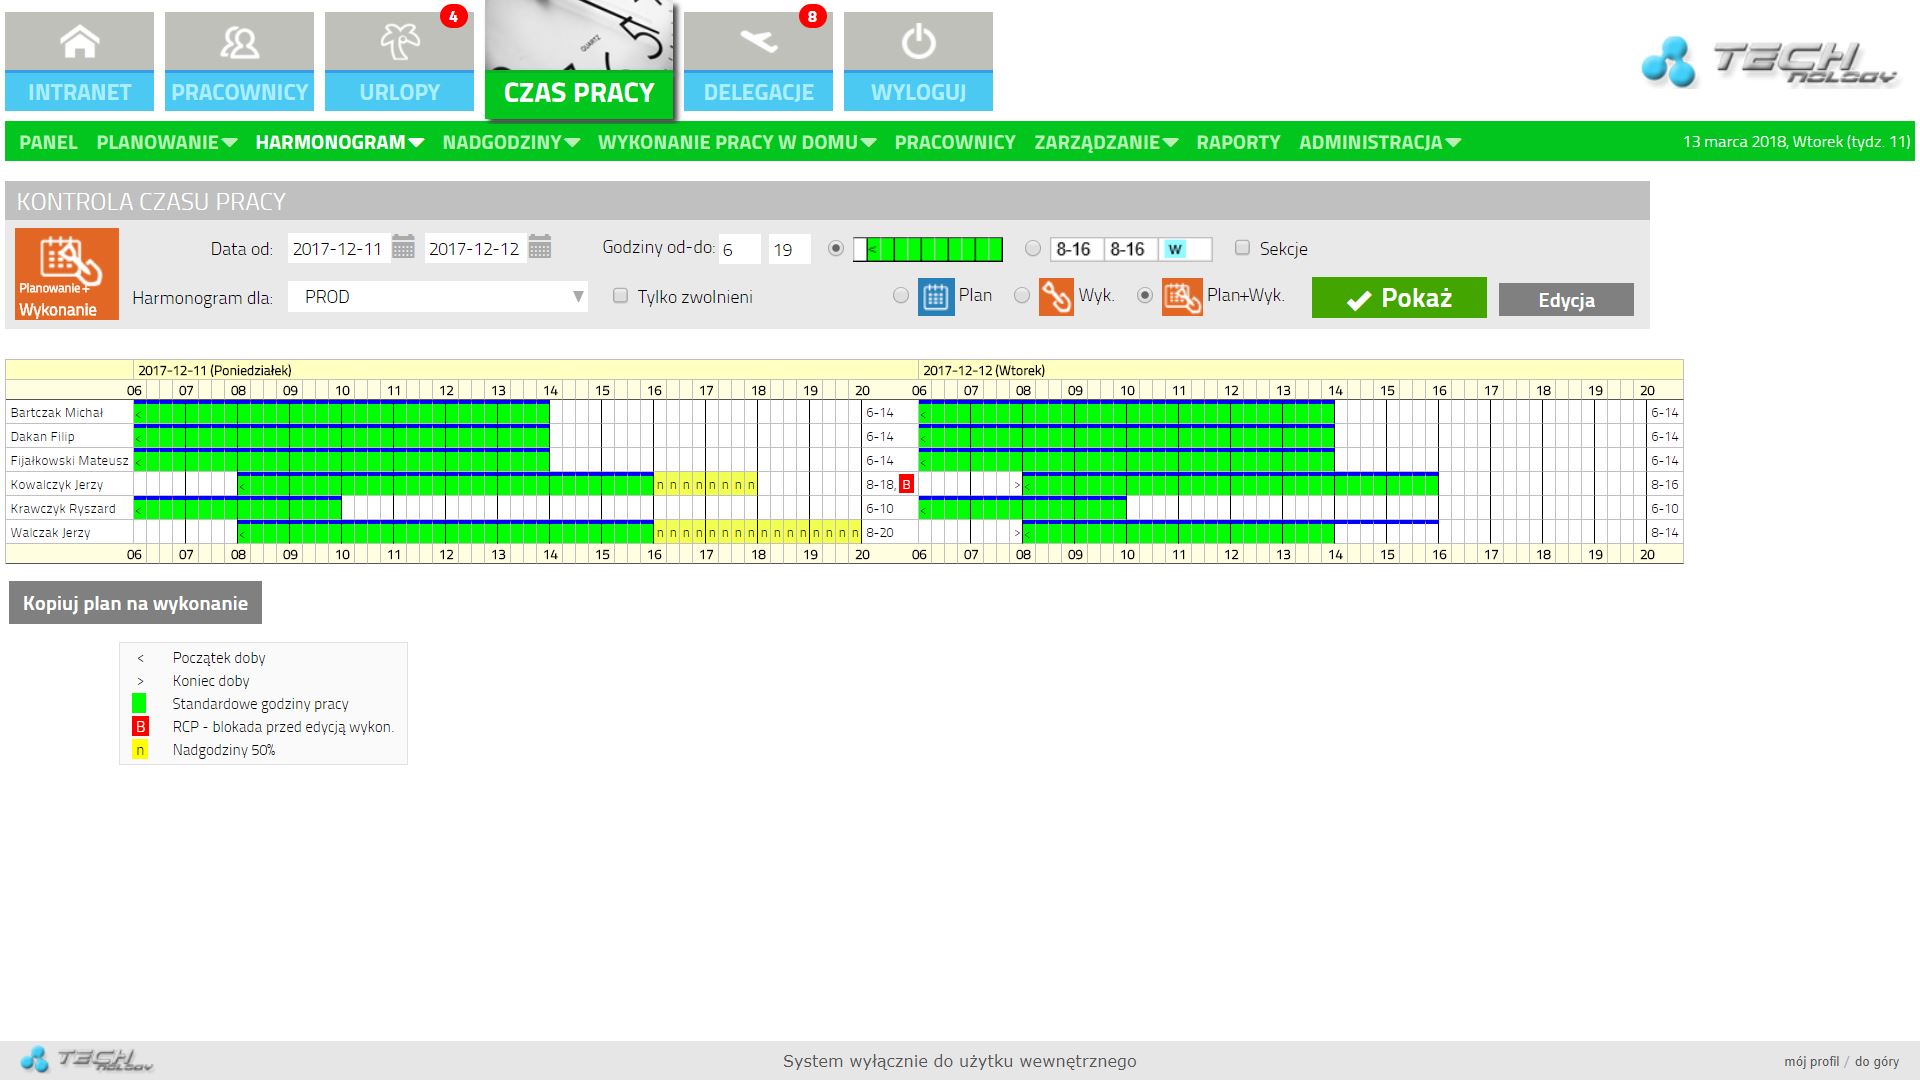Open calendar picker for start date
1920x1080 pixels.
pos(403,248)
